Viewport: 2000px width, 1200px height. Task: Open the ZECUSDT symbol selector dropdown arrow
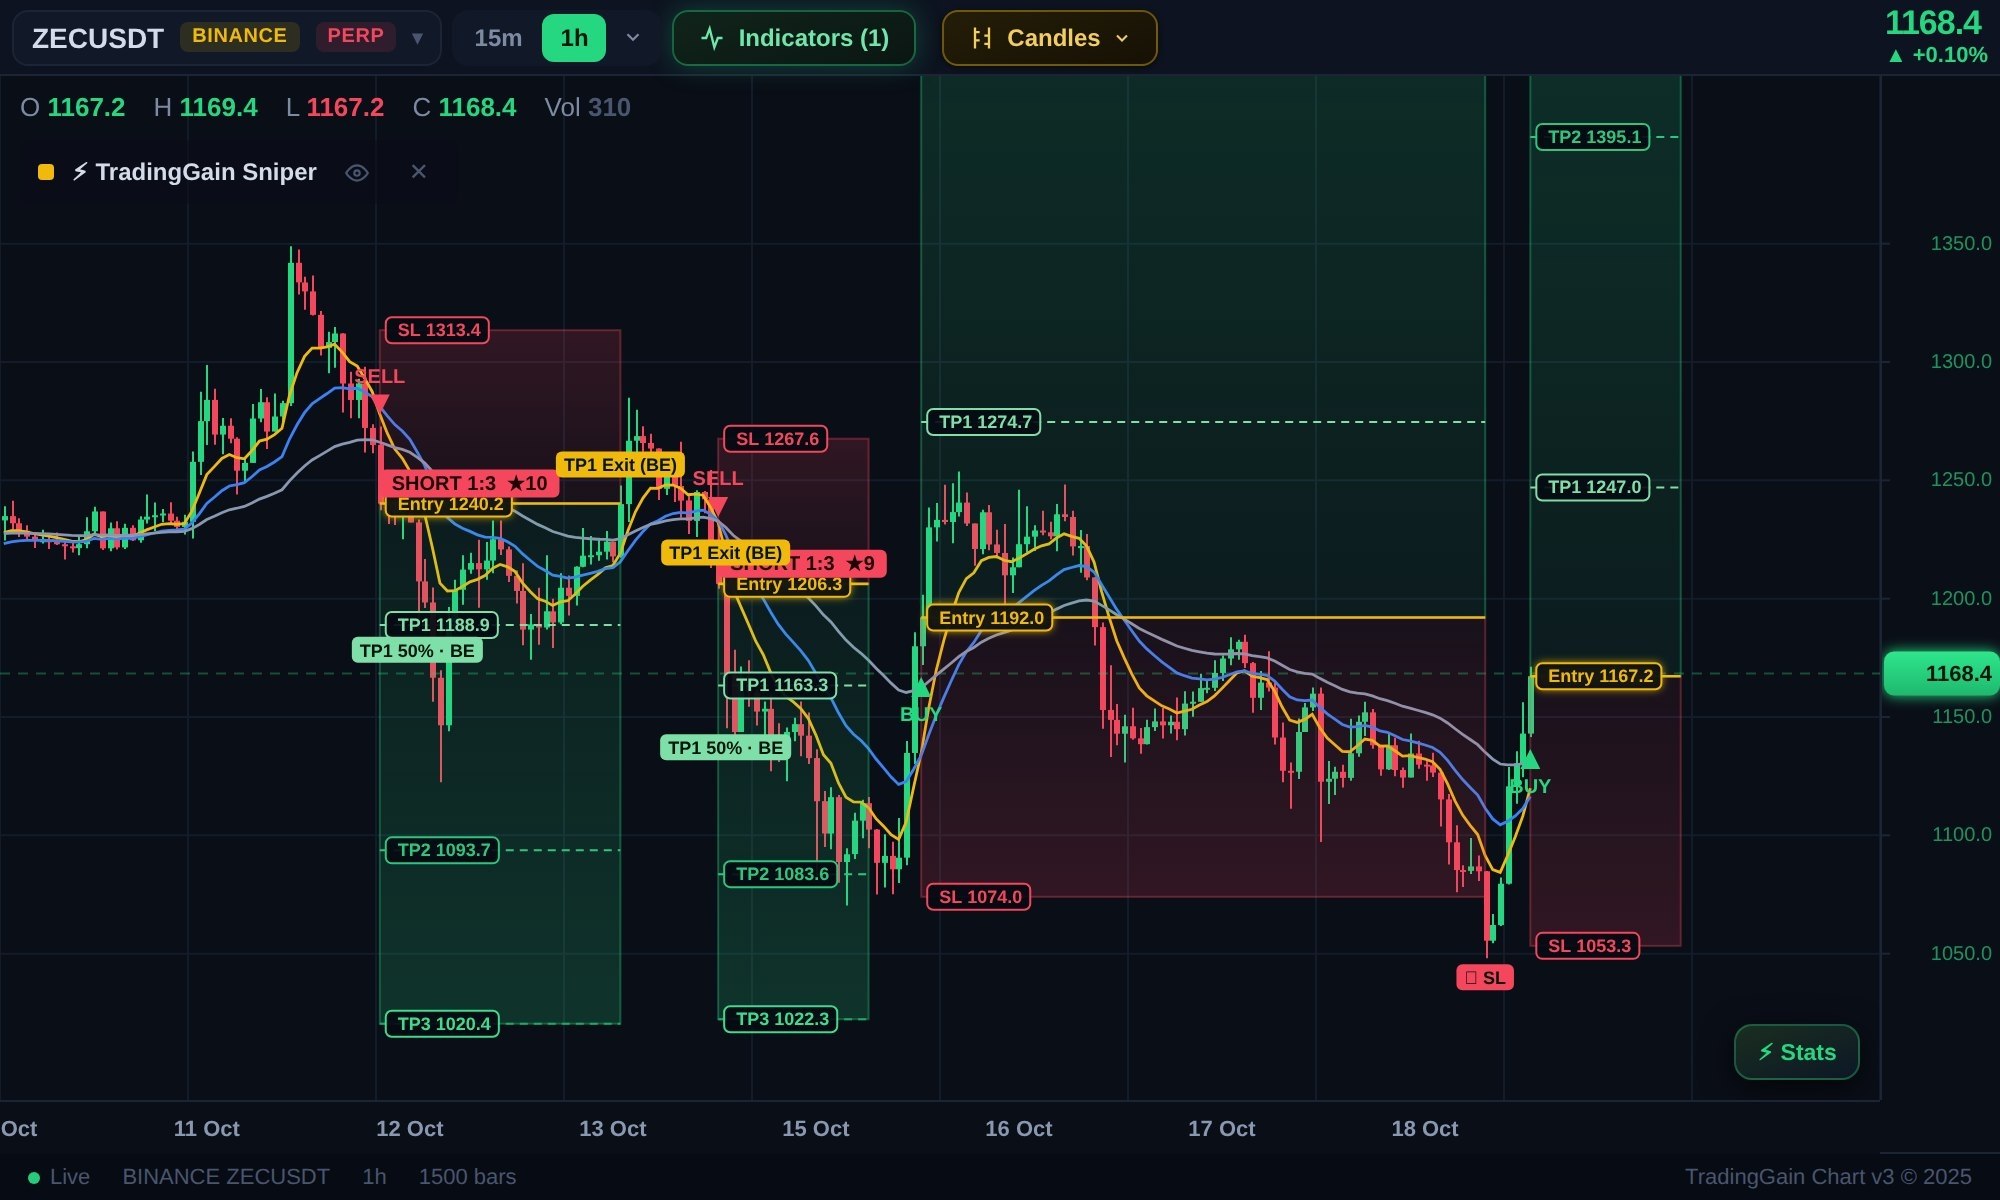coord(418,38)
